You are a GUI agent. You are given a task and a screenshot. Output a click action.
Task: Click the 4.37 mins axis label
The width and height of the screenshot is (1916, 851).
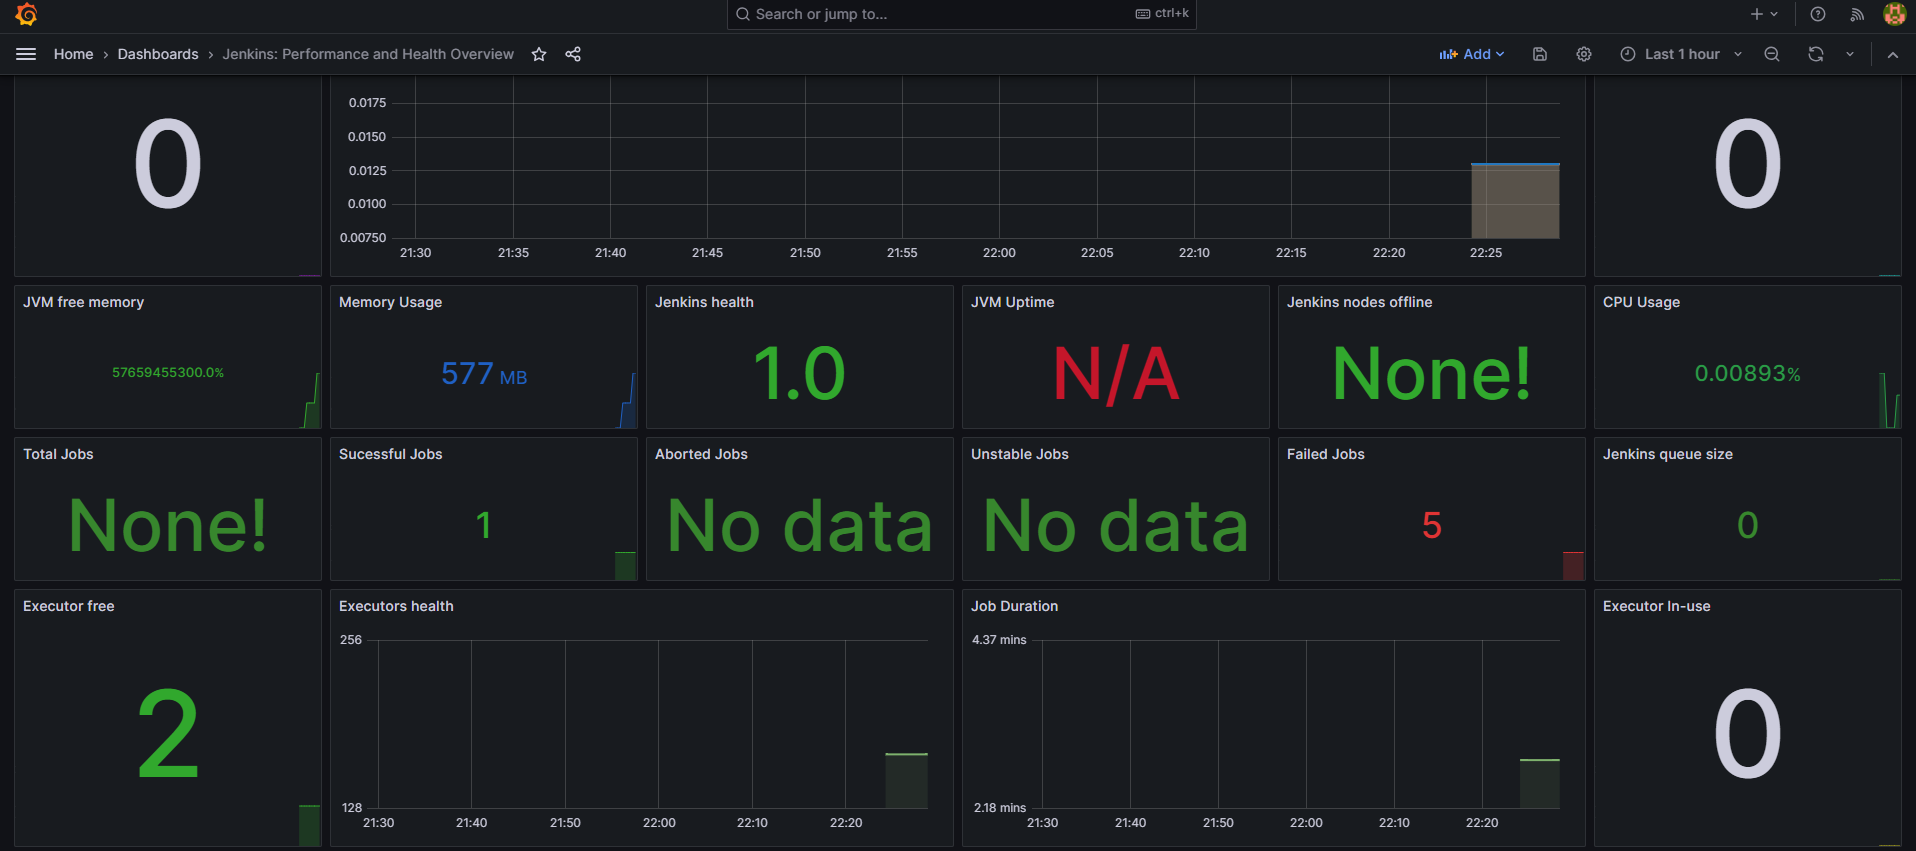pos(999,640)
